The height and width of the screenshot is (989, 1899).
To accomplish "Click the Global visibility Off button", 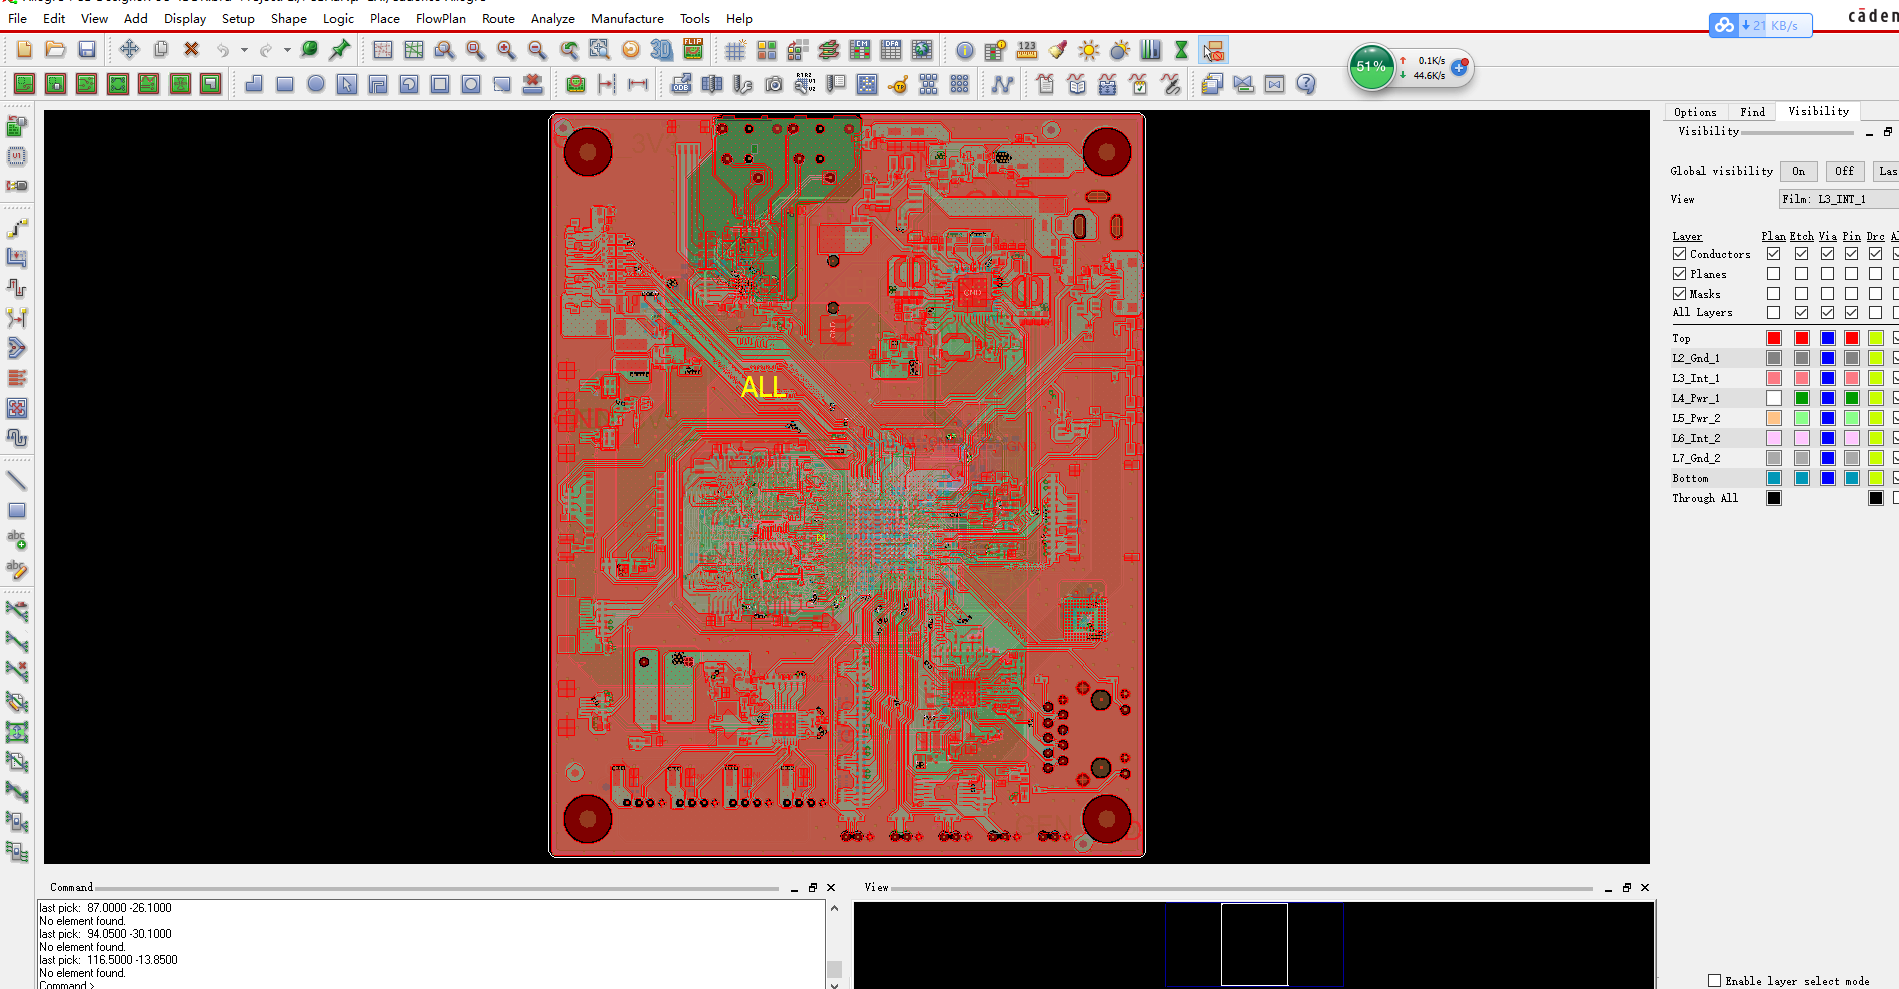I will pyautogui.click(x=1844, y=171).
